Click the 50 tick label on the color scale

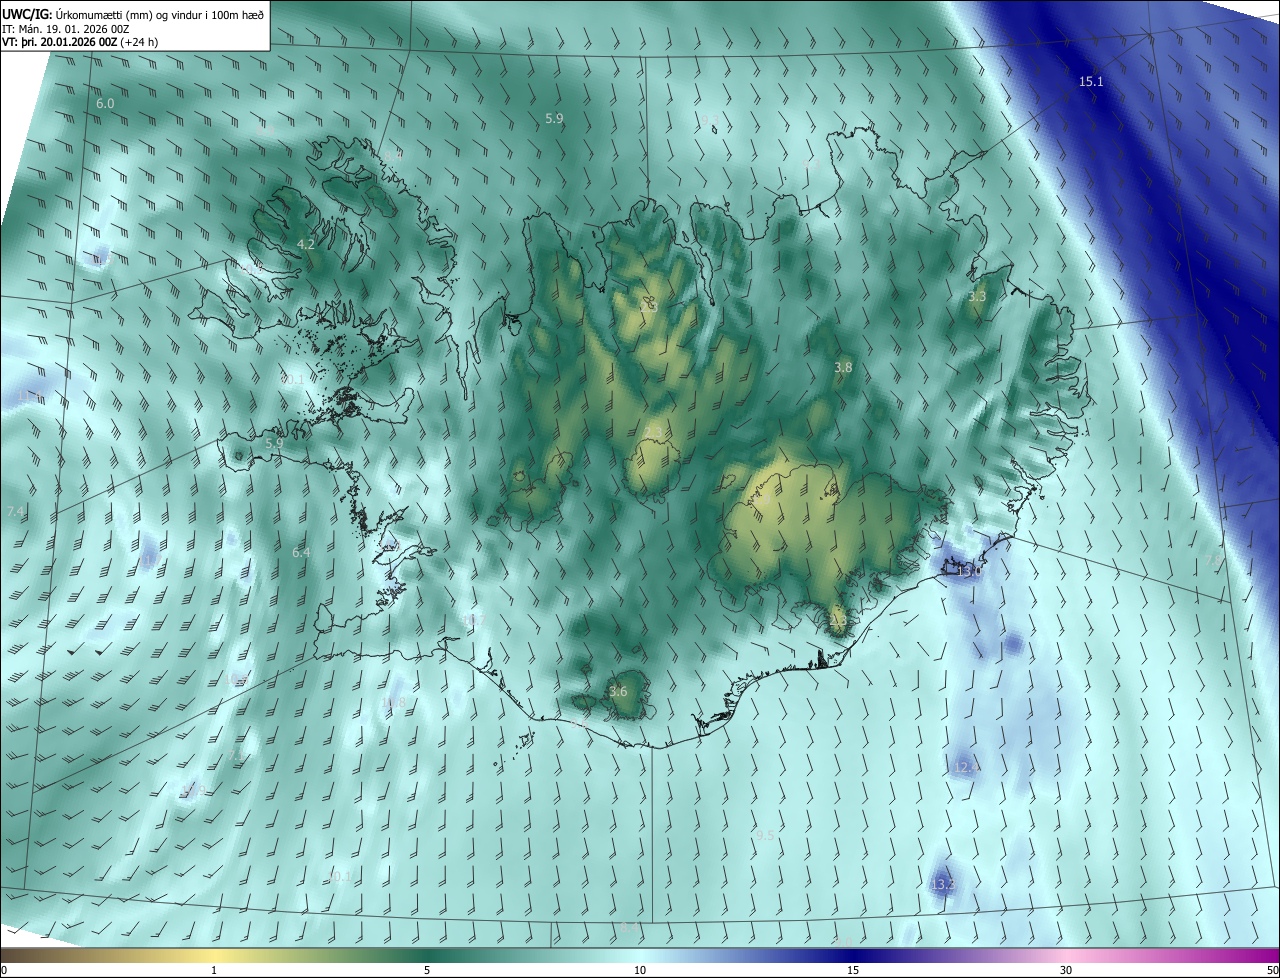coord(1272,970)
